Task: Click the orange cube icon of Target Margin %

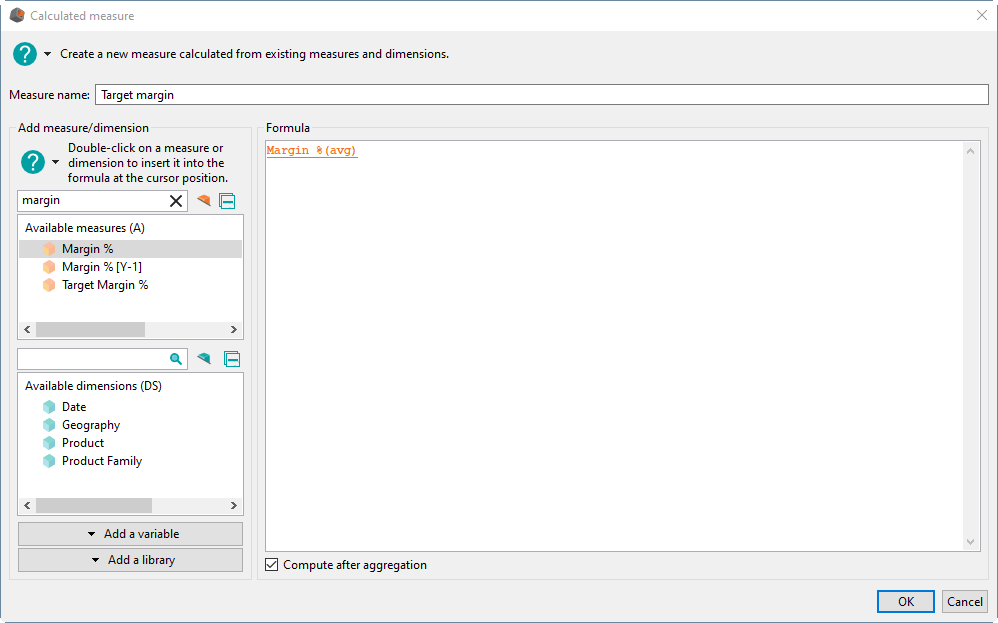Action: coord(49,285)
